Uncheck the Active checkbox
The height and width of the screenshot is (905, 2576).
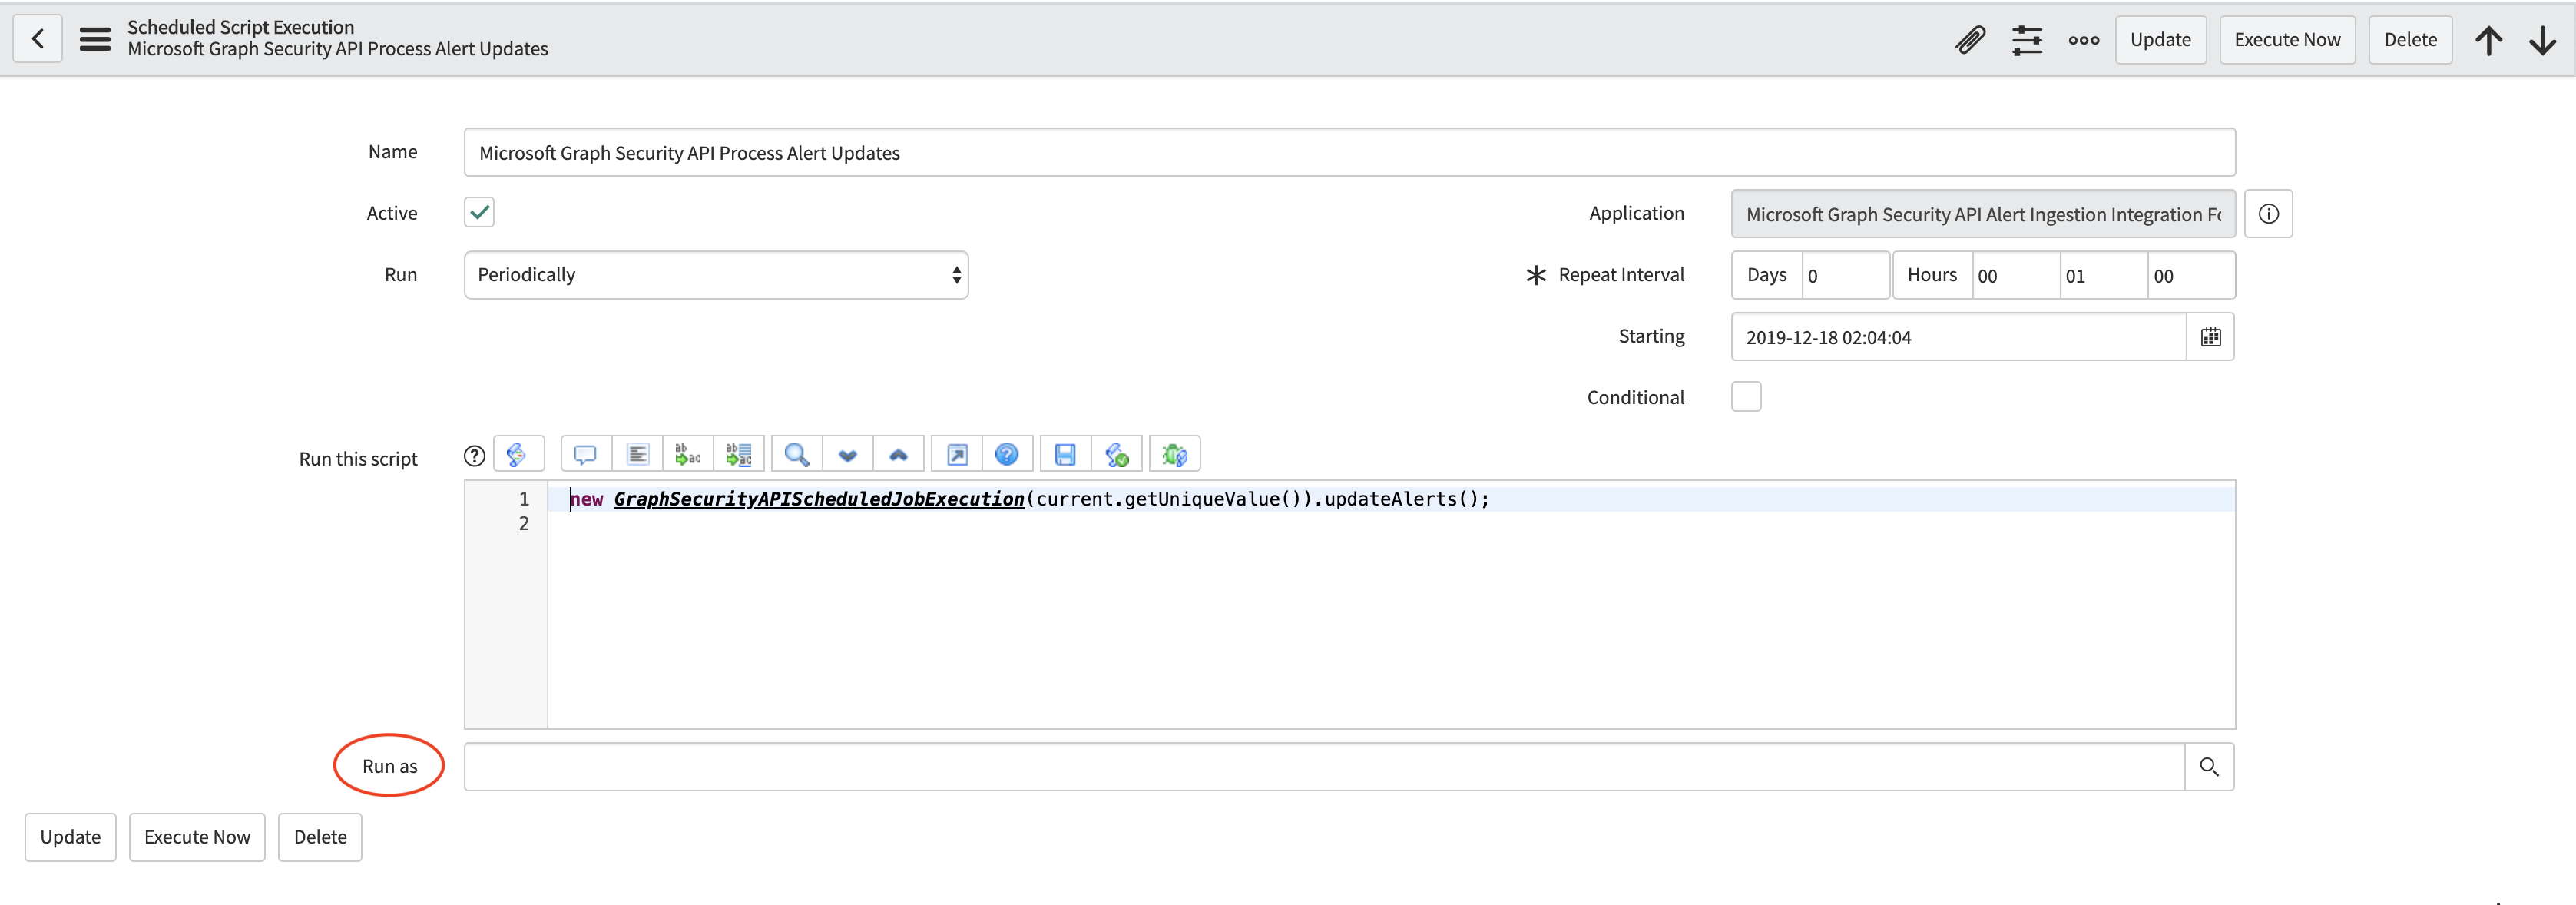click(x=479, y=212)
